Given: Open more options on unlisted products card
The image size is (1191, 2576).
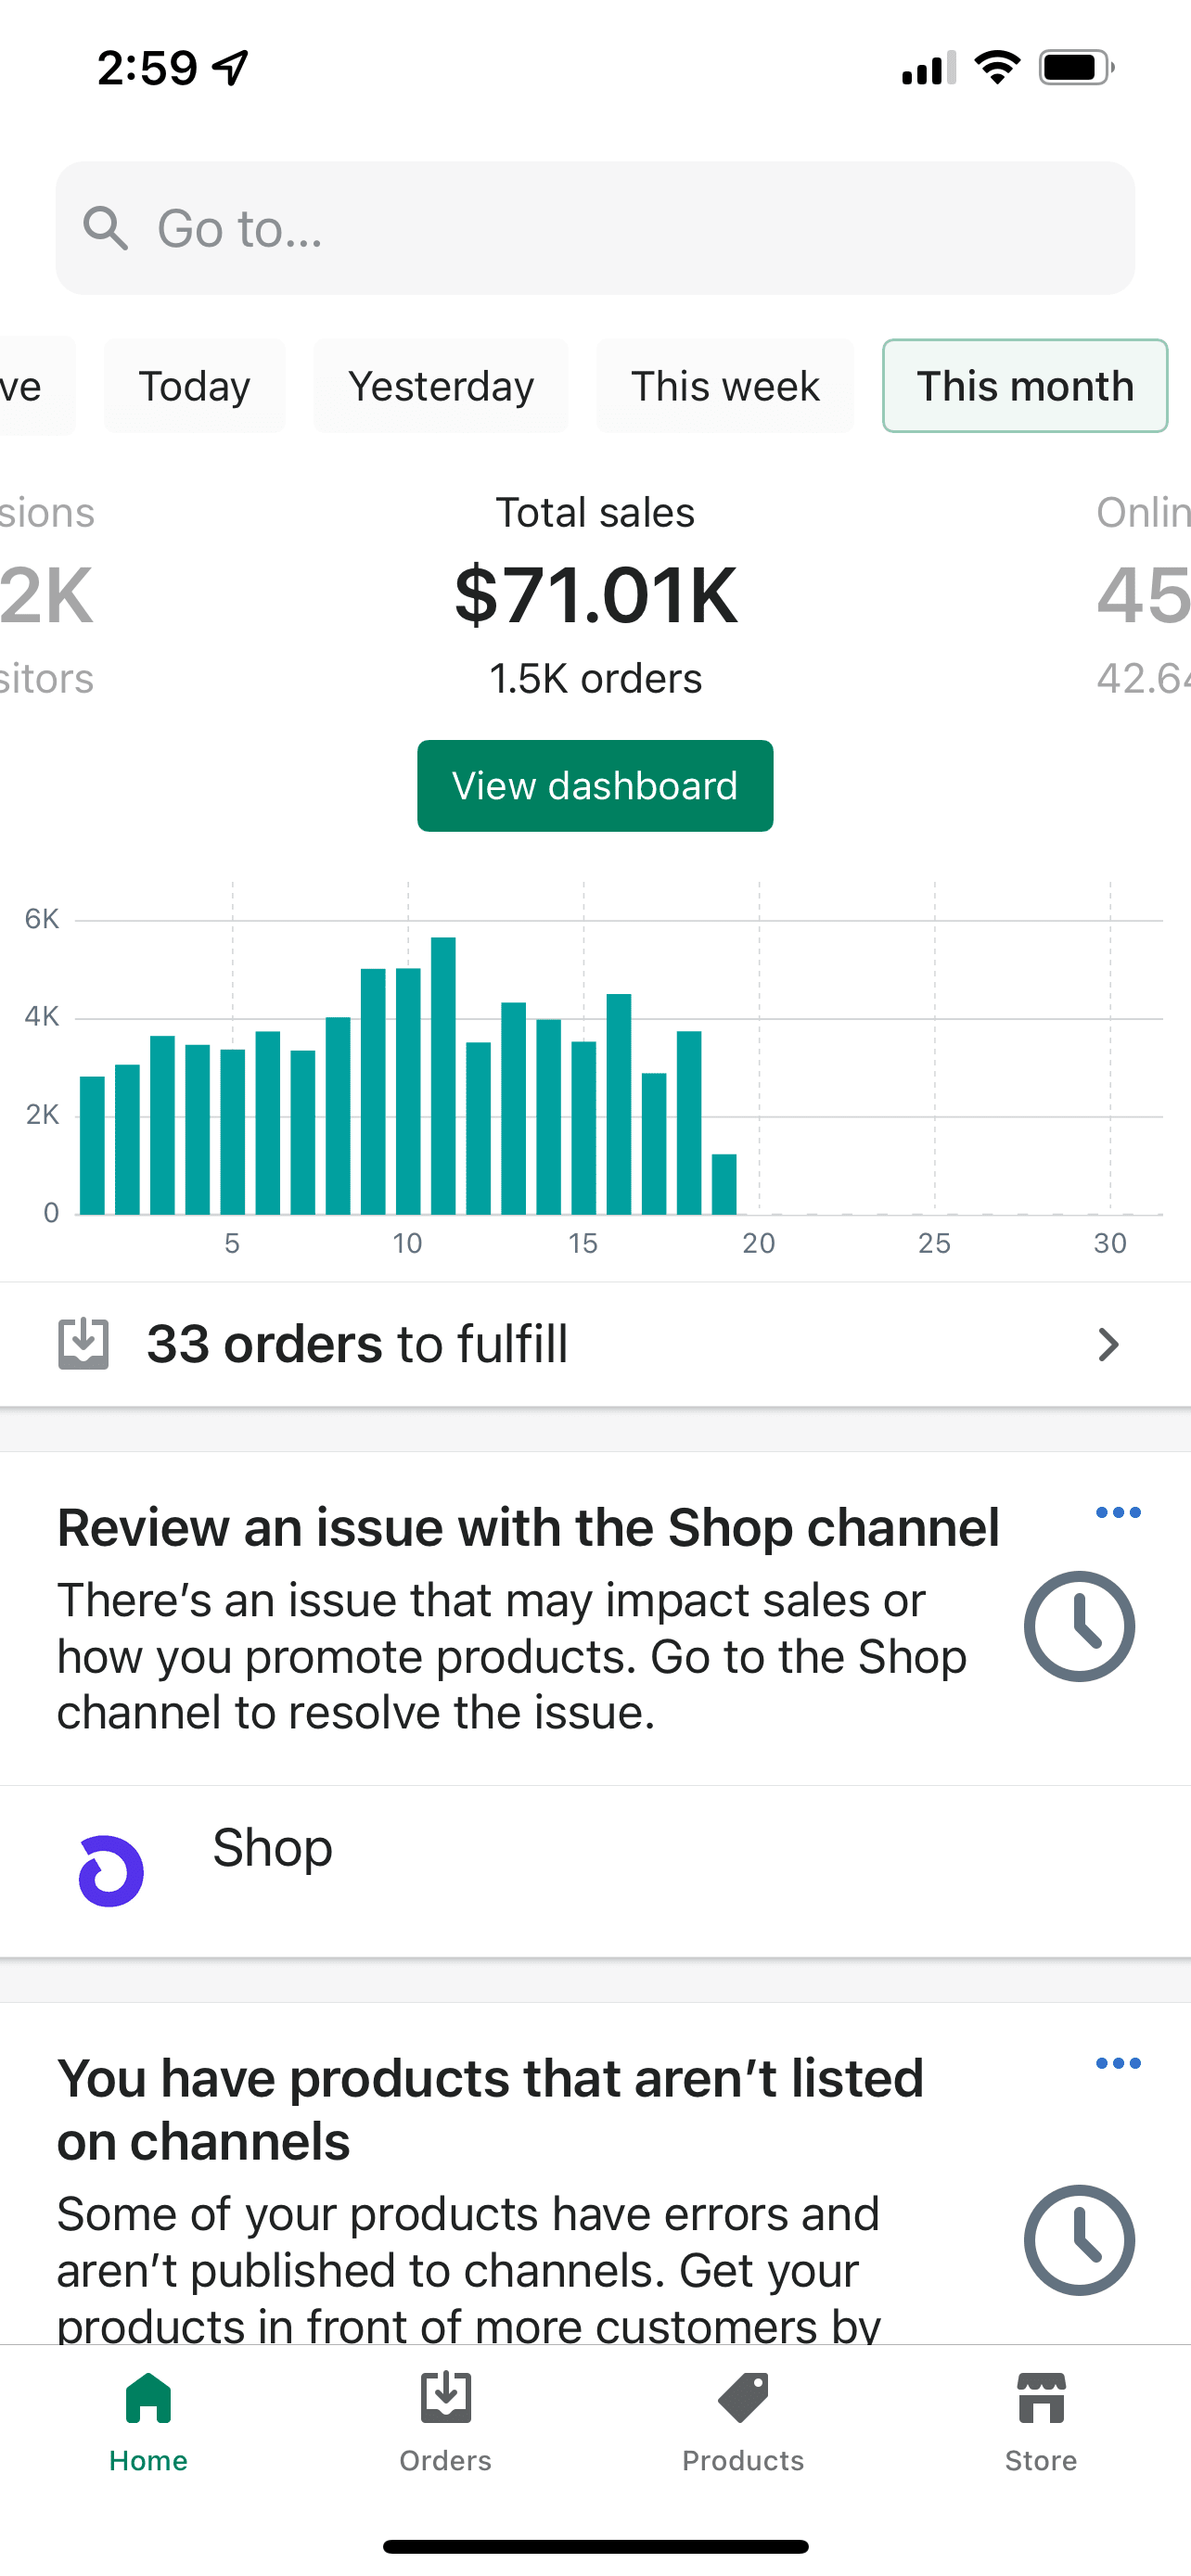Looking at the screenshot, I should (1118, 2063).
